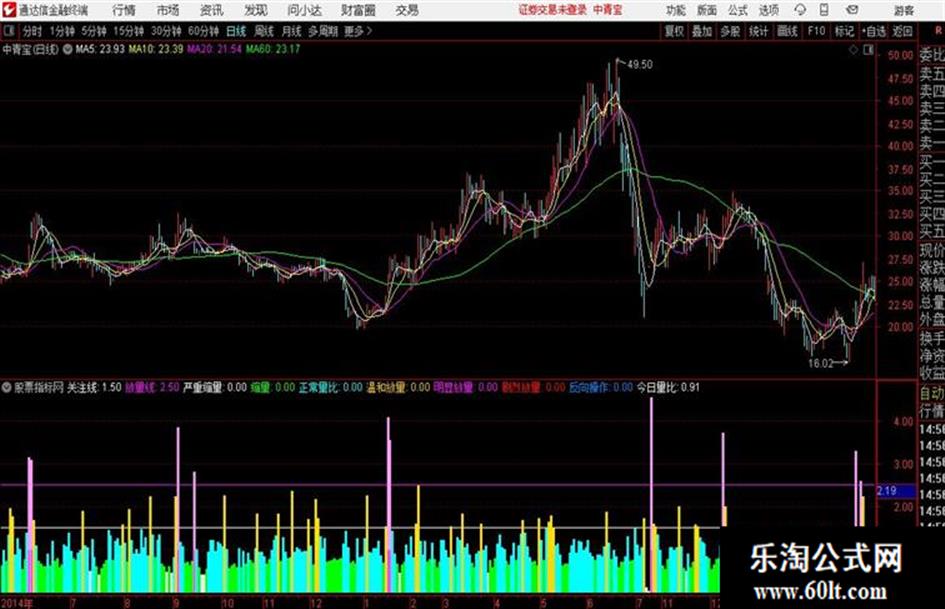Open the 资讯 menu

[212, 10]
